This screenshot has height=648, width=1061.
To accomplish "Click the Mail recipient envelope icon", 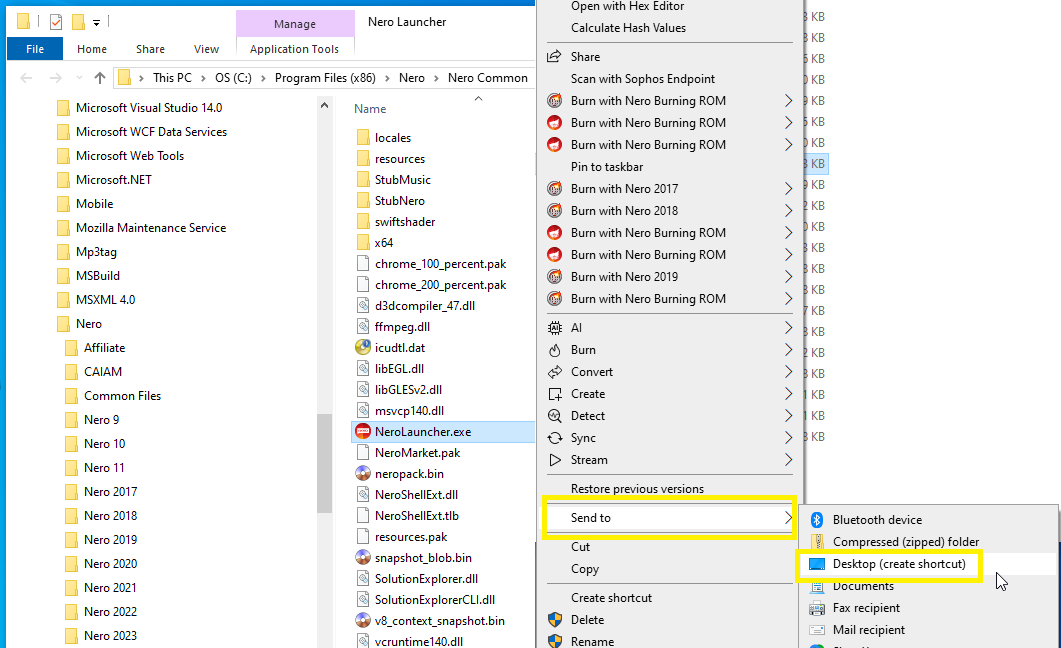I will [x=817, y=630].
